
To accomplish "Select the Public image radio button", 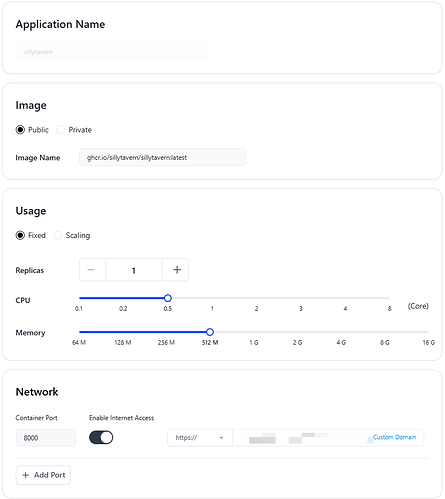I will [x=20, y=130].
